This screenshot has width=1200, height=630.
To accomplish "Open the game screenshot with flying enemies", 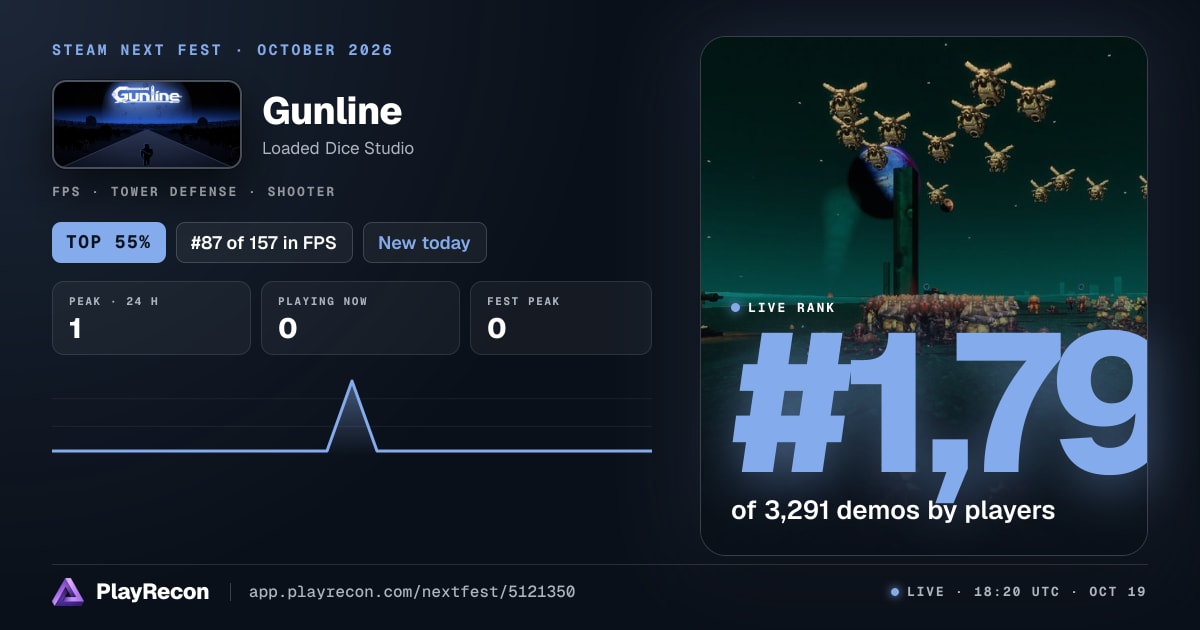I will coord(923,296).
